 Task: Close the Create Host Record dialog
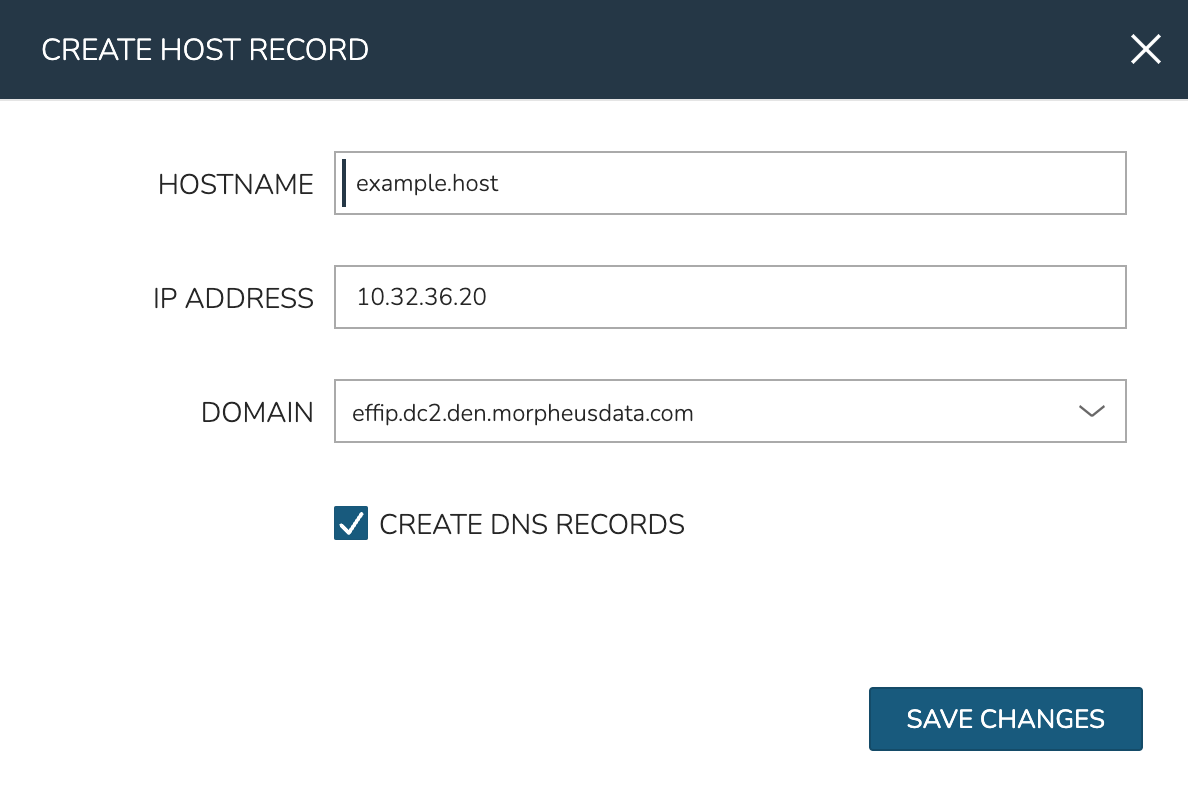pyautogui.click(x=1145, y=49)
